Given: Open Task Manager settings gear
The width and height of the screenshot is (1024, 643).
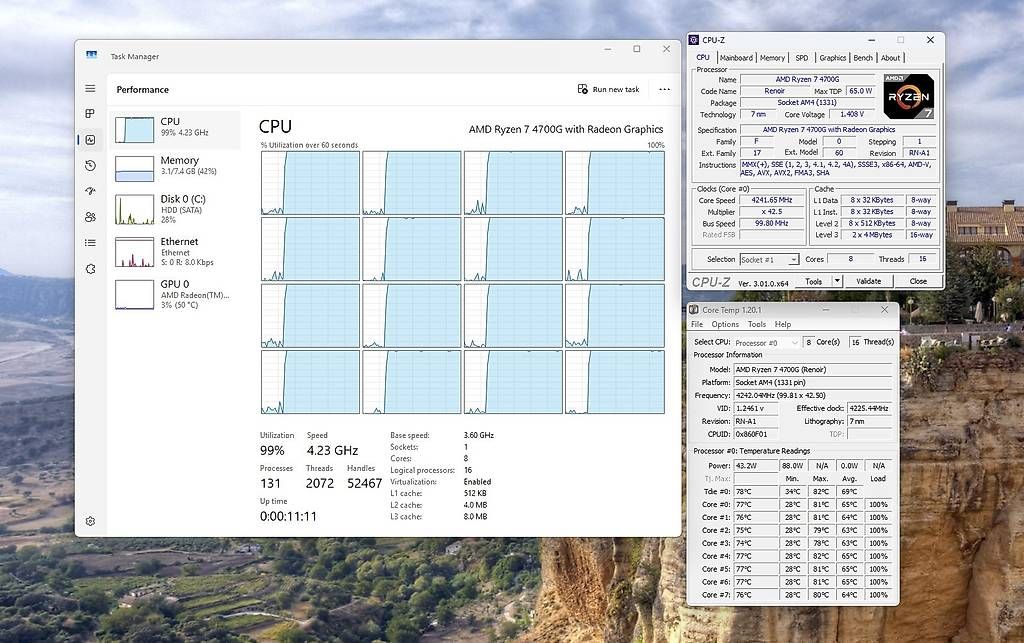Looking at the screenshot, I should click(x=90, y=521).
